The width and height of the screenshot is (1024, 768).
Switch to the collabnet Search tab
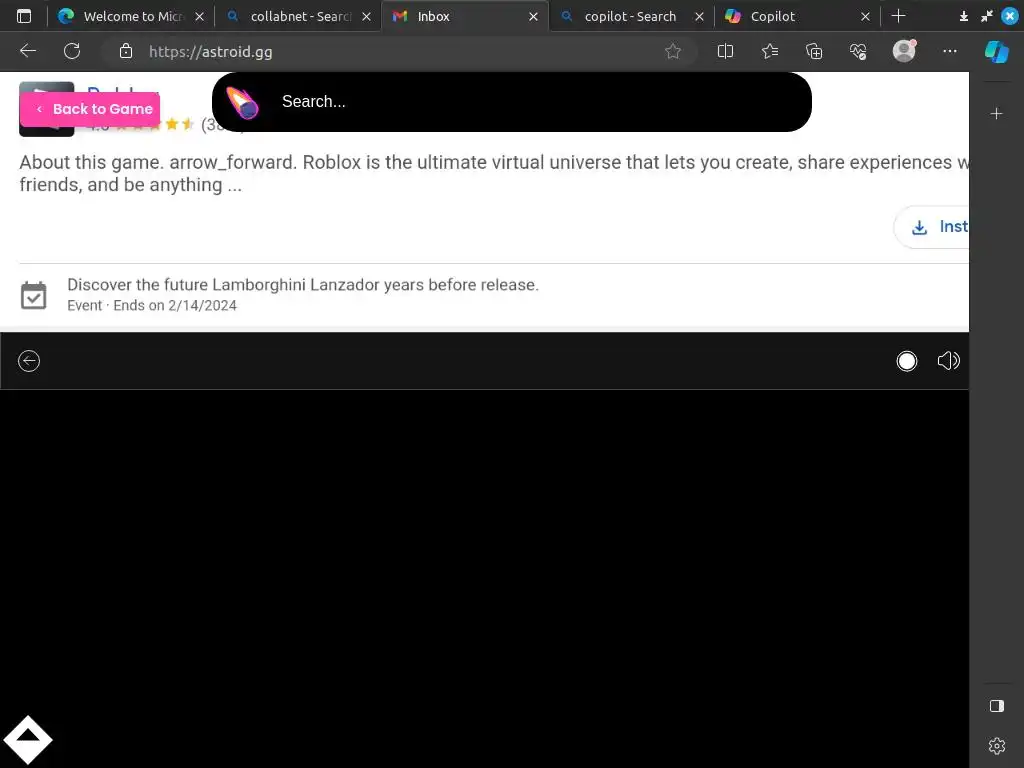pyautogui.click(x=300, y=16)
